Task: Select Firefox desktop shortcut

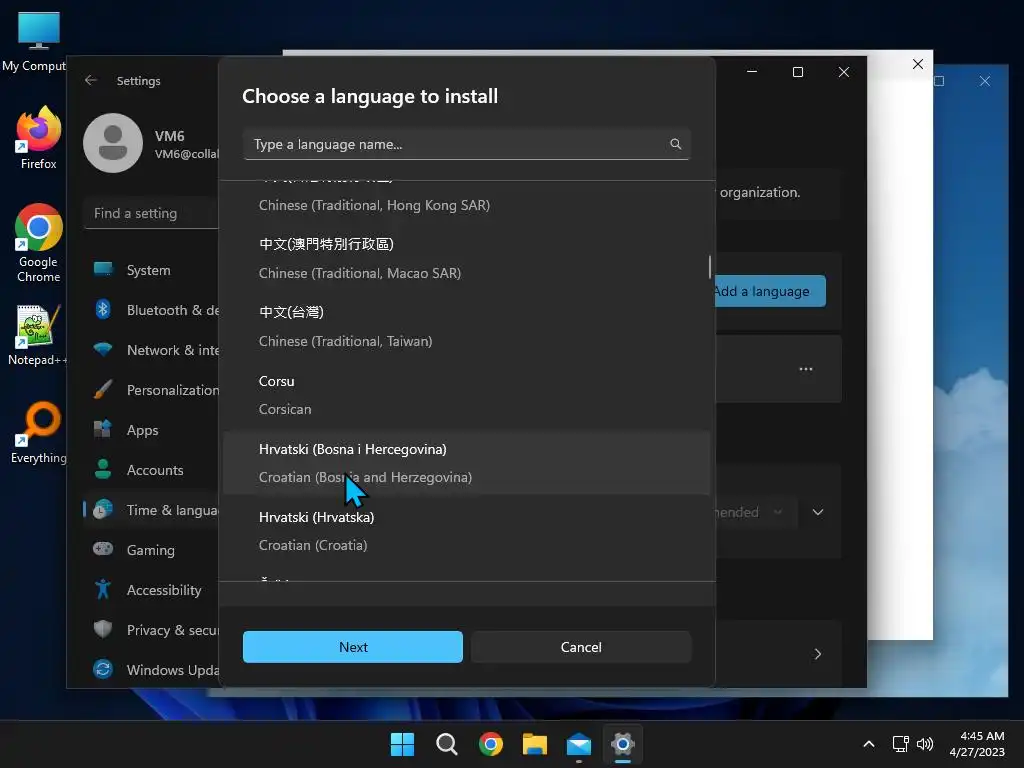Action: click(39, 138)
